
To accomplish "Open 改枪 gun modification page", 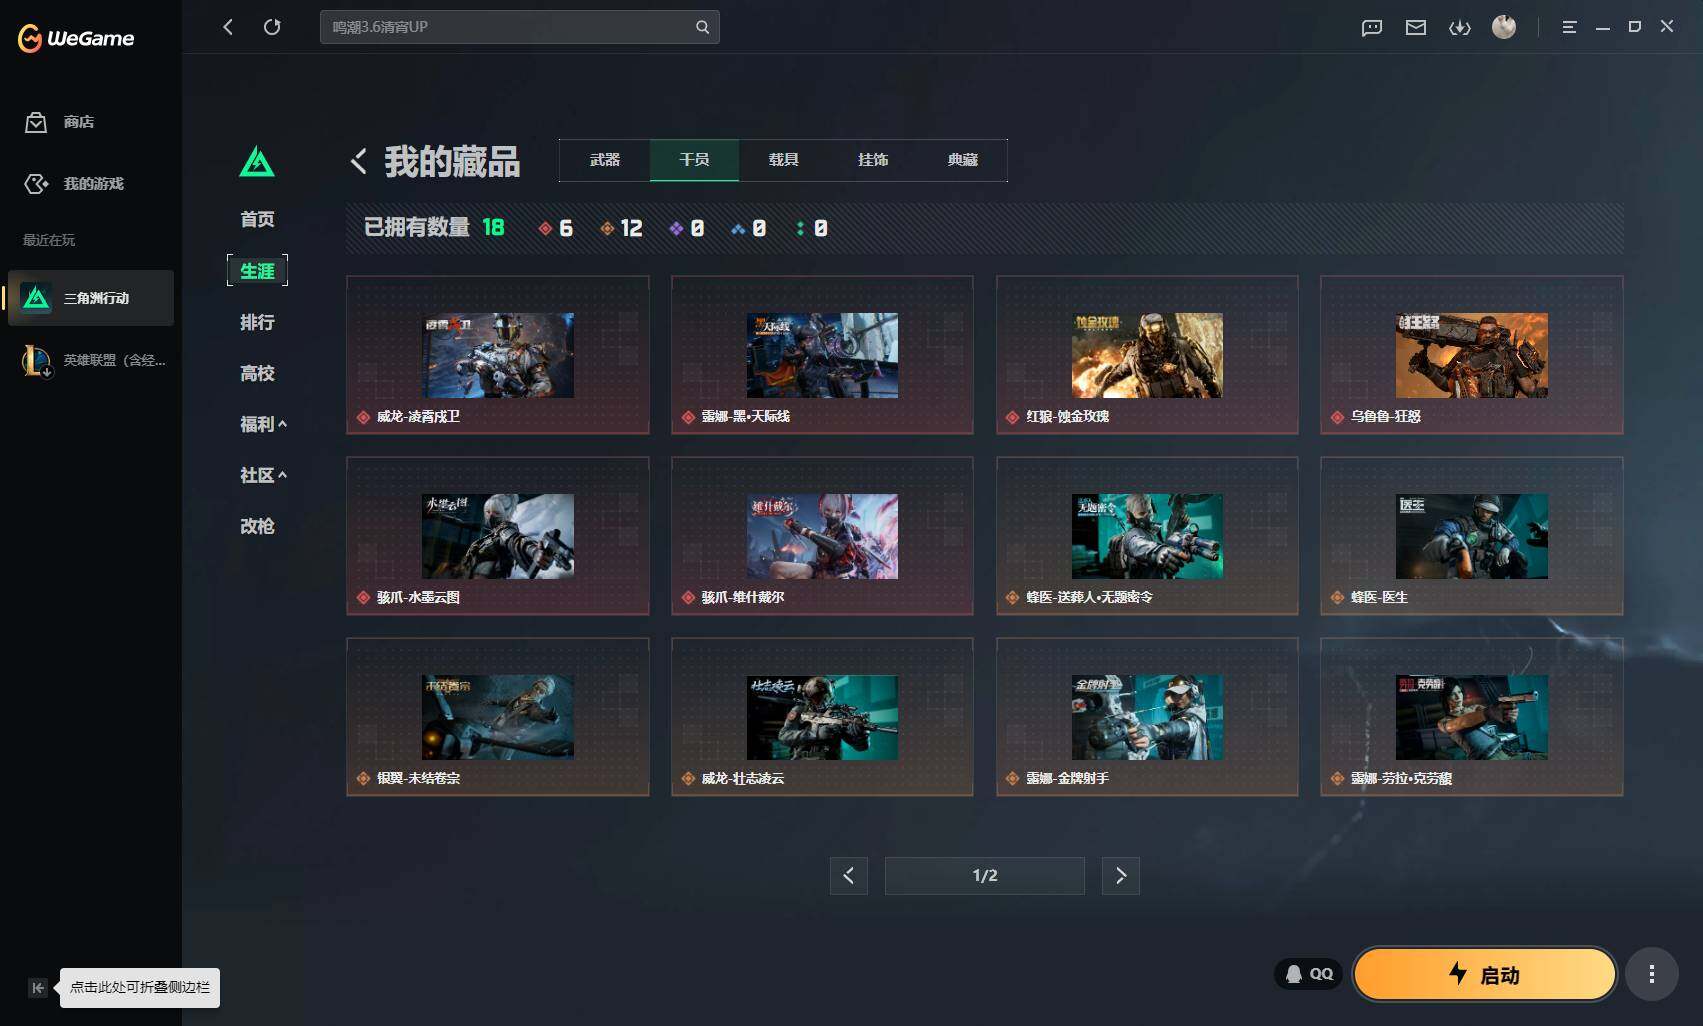I will pyautogui.click(x=257, y=526).
